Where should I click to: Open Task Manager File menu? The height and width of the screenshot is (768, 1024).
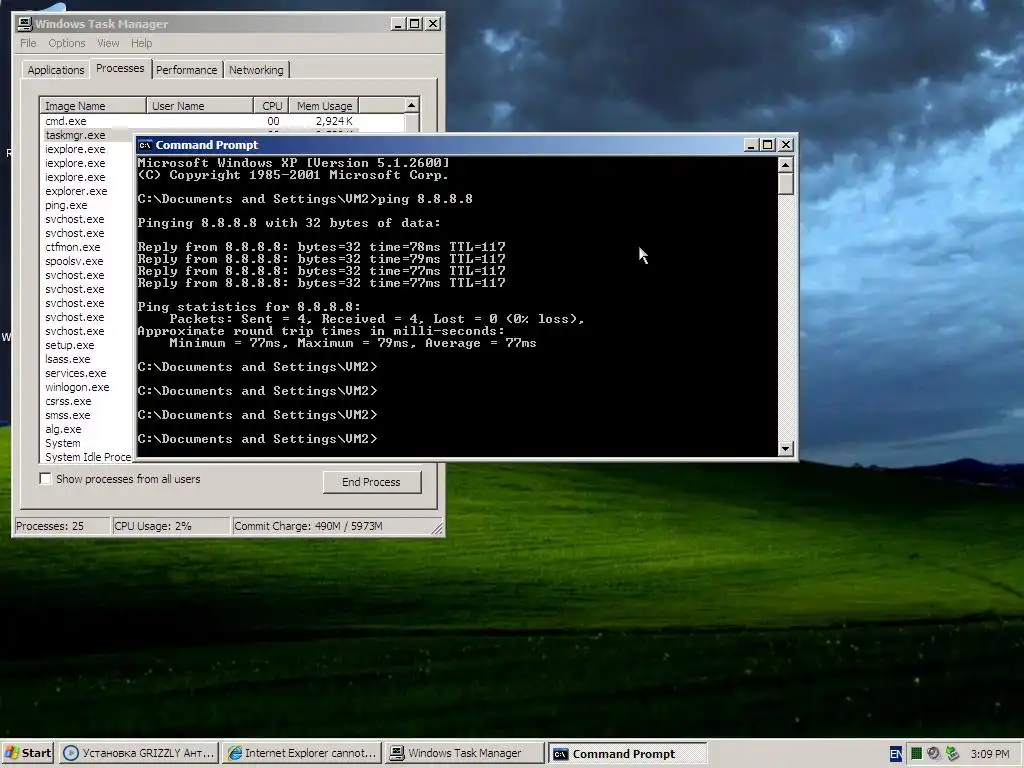[x=28, y=43]
